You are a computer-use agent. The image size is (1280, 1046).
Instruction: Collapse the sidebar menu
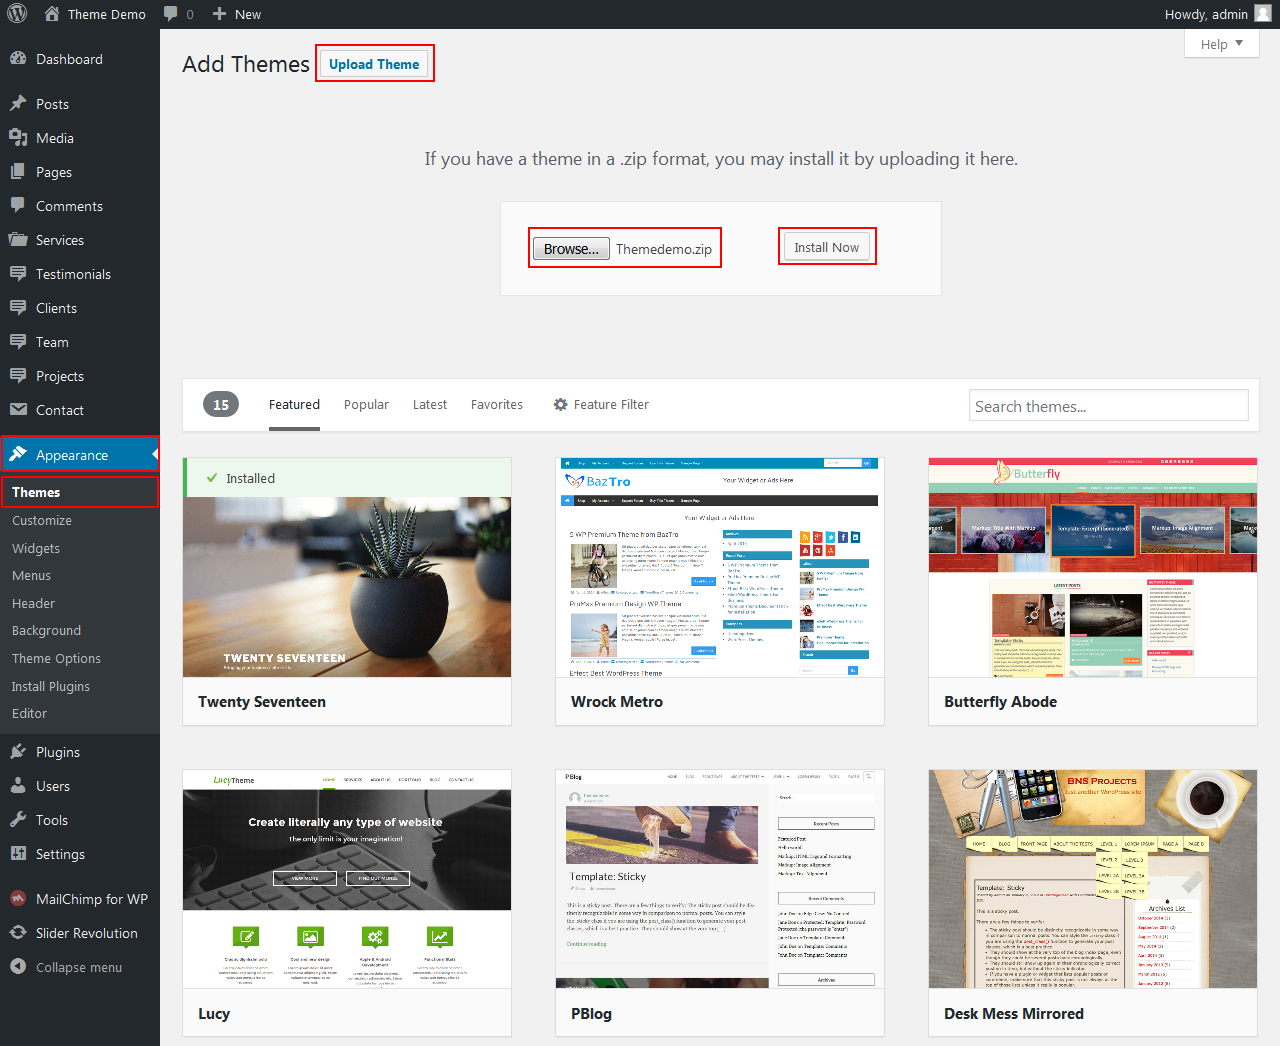click(78, 967)
